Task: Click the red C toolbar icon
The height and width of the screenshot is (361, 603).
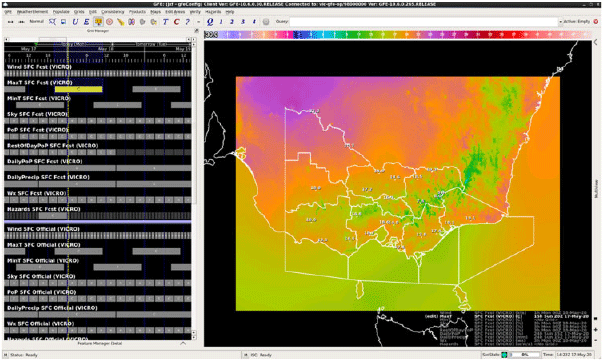Action: pyautogui.click(x=177, y=22)
